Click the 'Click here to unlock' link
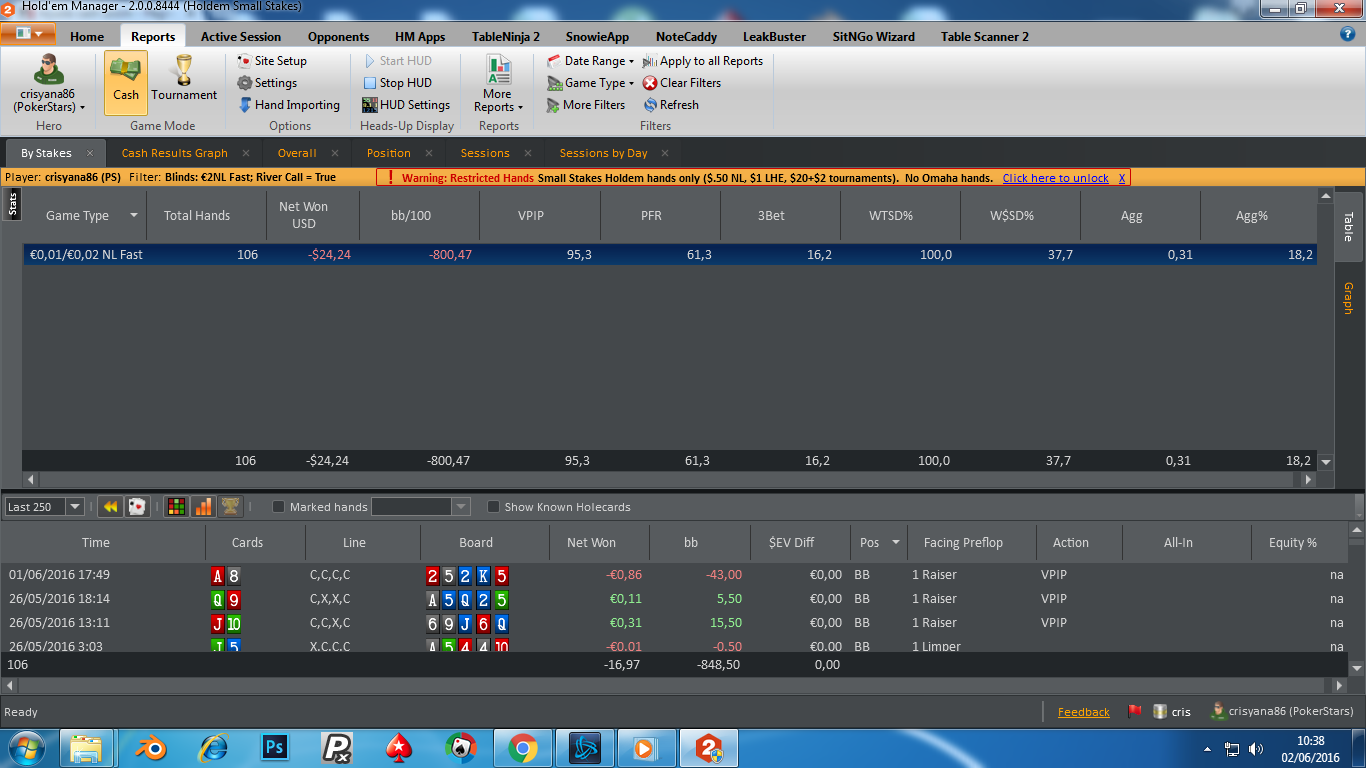1366x768 pixels. coord(1056,178)
